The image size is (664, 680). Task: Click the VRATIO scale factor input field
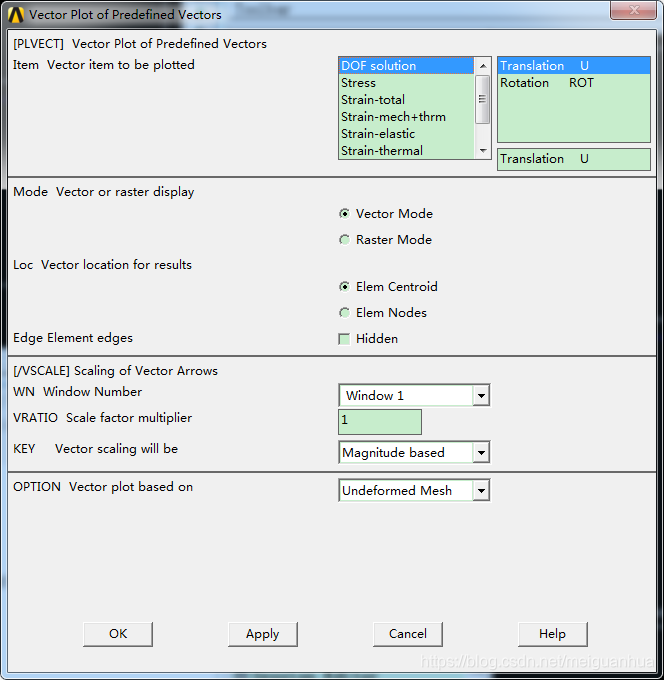point(380,422)
